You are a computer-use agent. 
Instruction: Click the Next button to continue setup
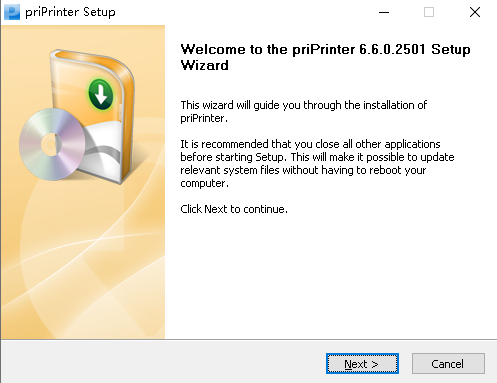click(x=362, y=364)
